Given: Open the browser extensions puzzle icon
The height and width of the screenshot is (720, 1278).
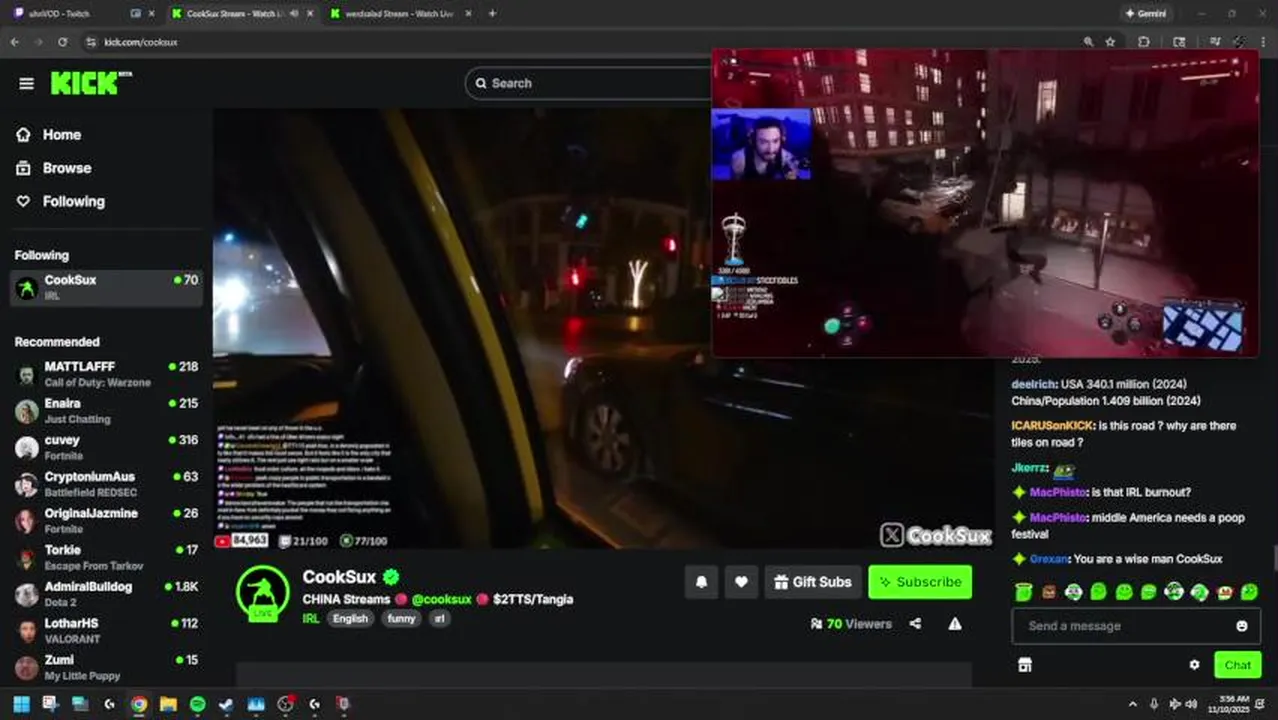Looking at the screenshot, I should (1144, 42).
